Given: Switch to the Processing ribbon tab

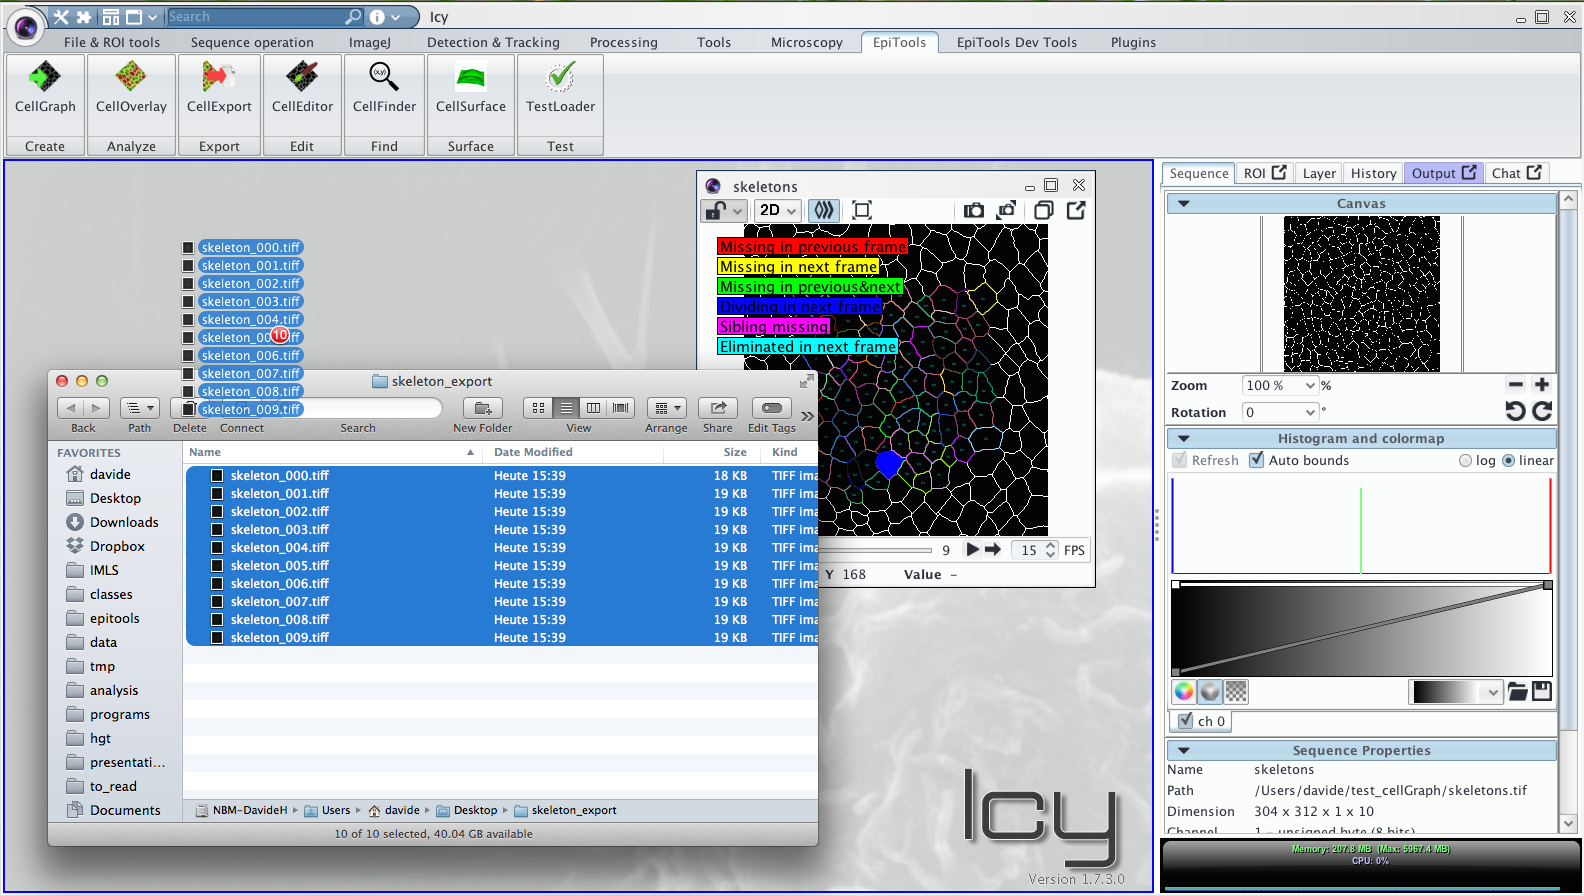Looking at the screenshot, I should point(624,42).
